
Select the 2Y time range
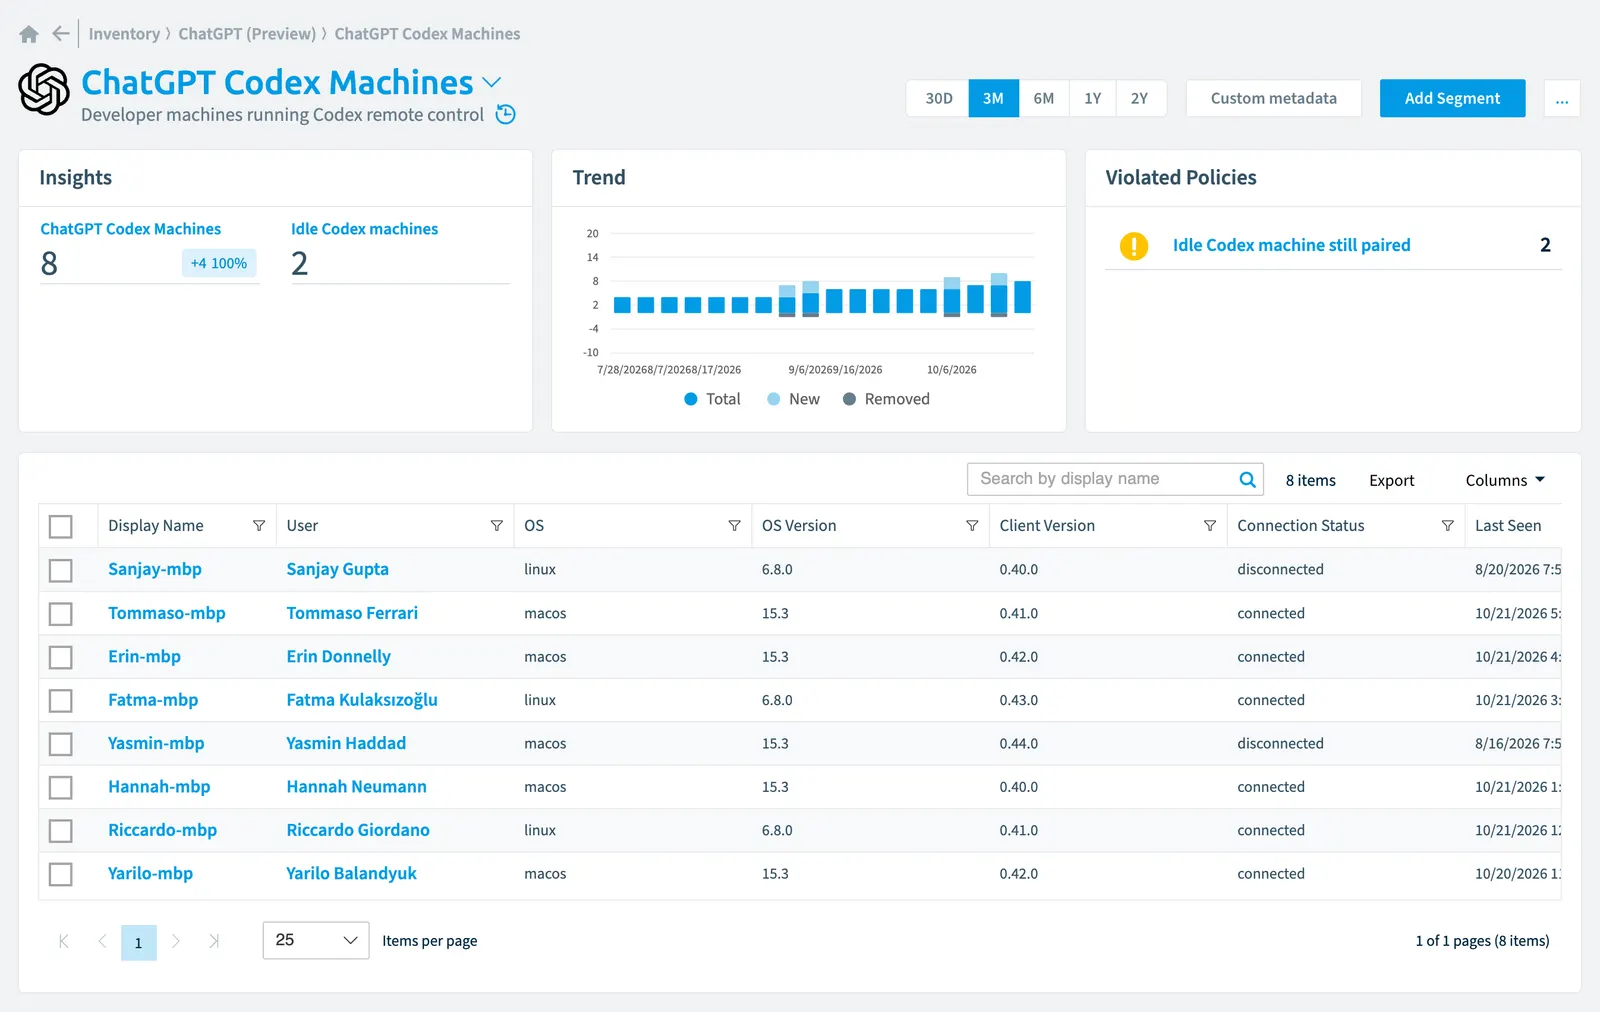pos(1140,98)
